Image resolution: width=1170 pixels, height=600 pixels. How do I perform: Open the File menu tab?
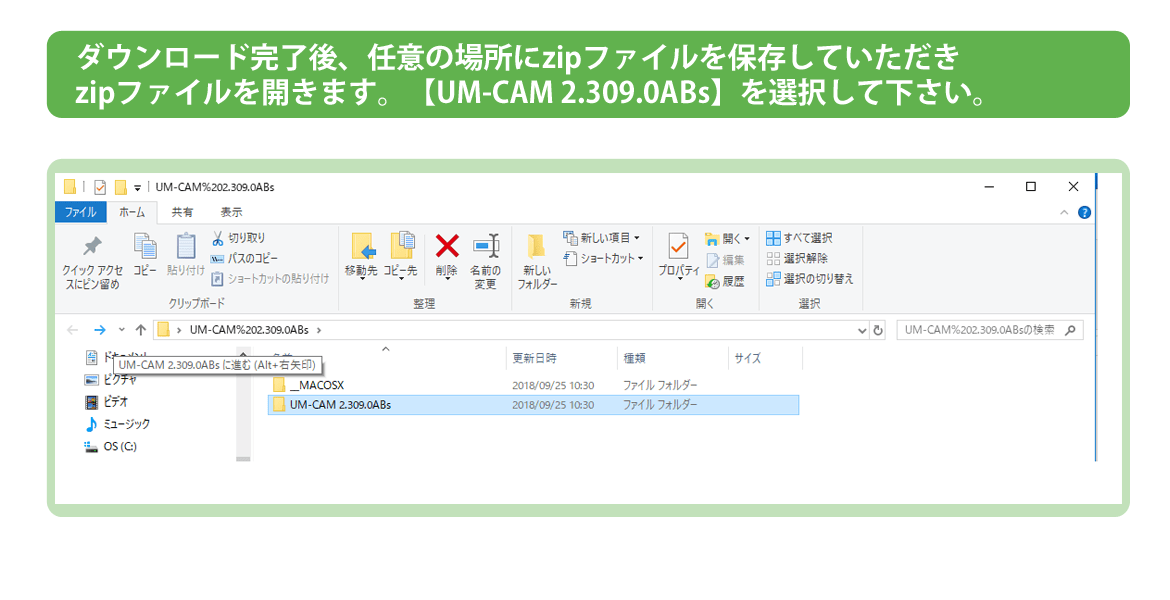point(80,212)
